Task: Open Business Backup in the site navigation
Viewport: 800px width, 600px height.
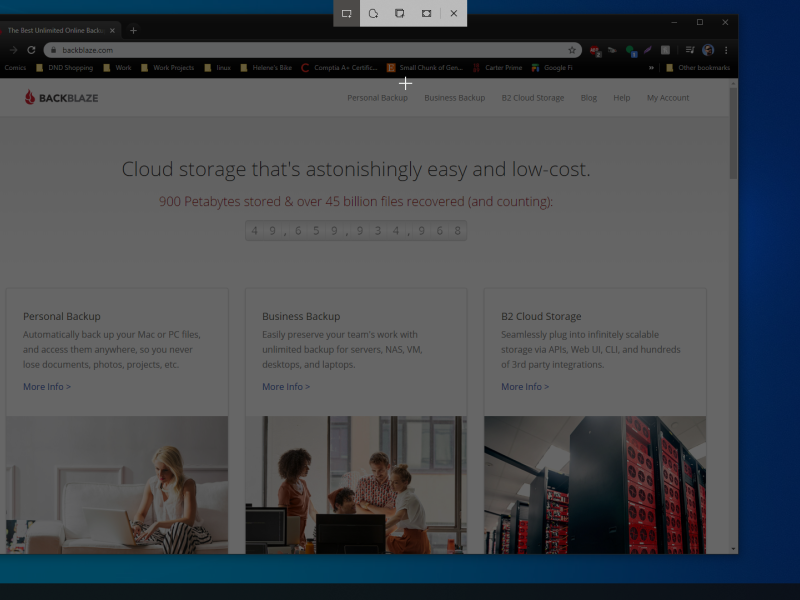Action: pos(455,98)
